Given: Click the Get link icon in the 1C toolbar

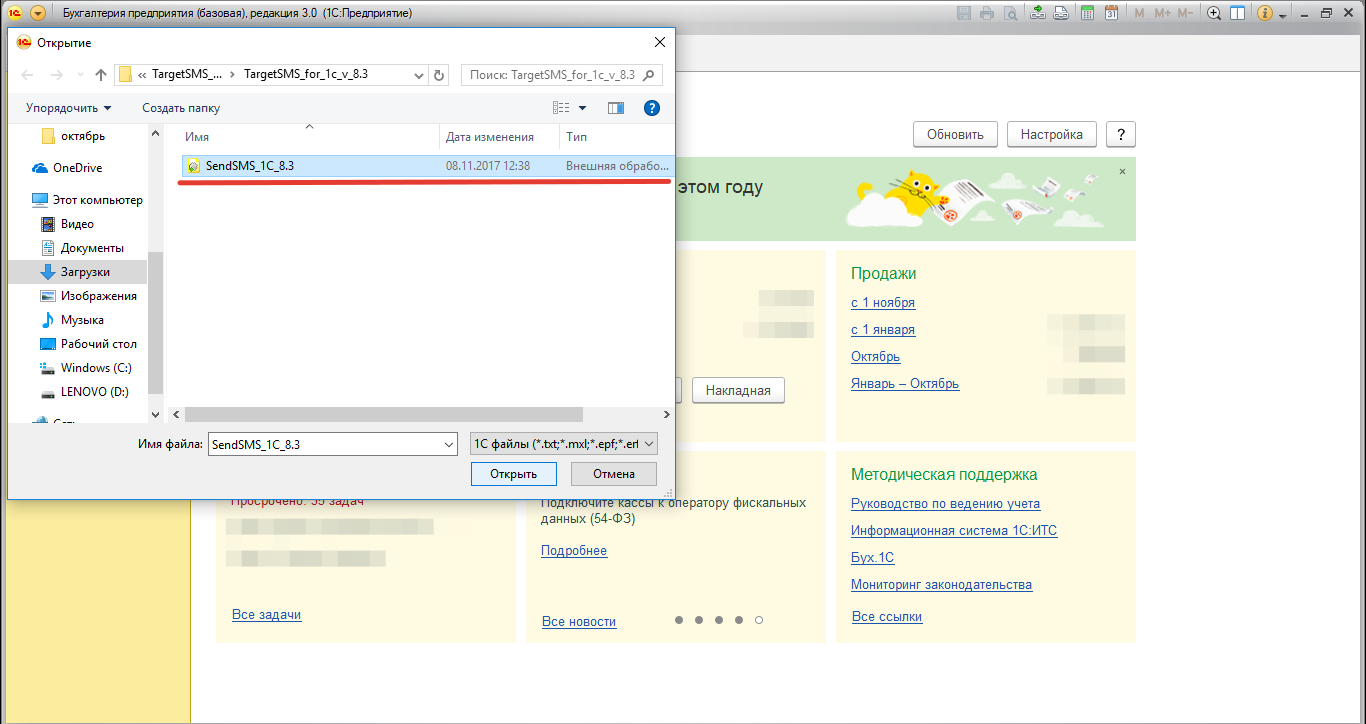Looking at the screenshot, I should pyautogui.click(x=1038, y=13).
